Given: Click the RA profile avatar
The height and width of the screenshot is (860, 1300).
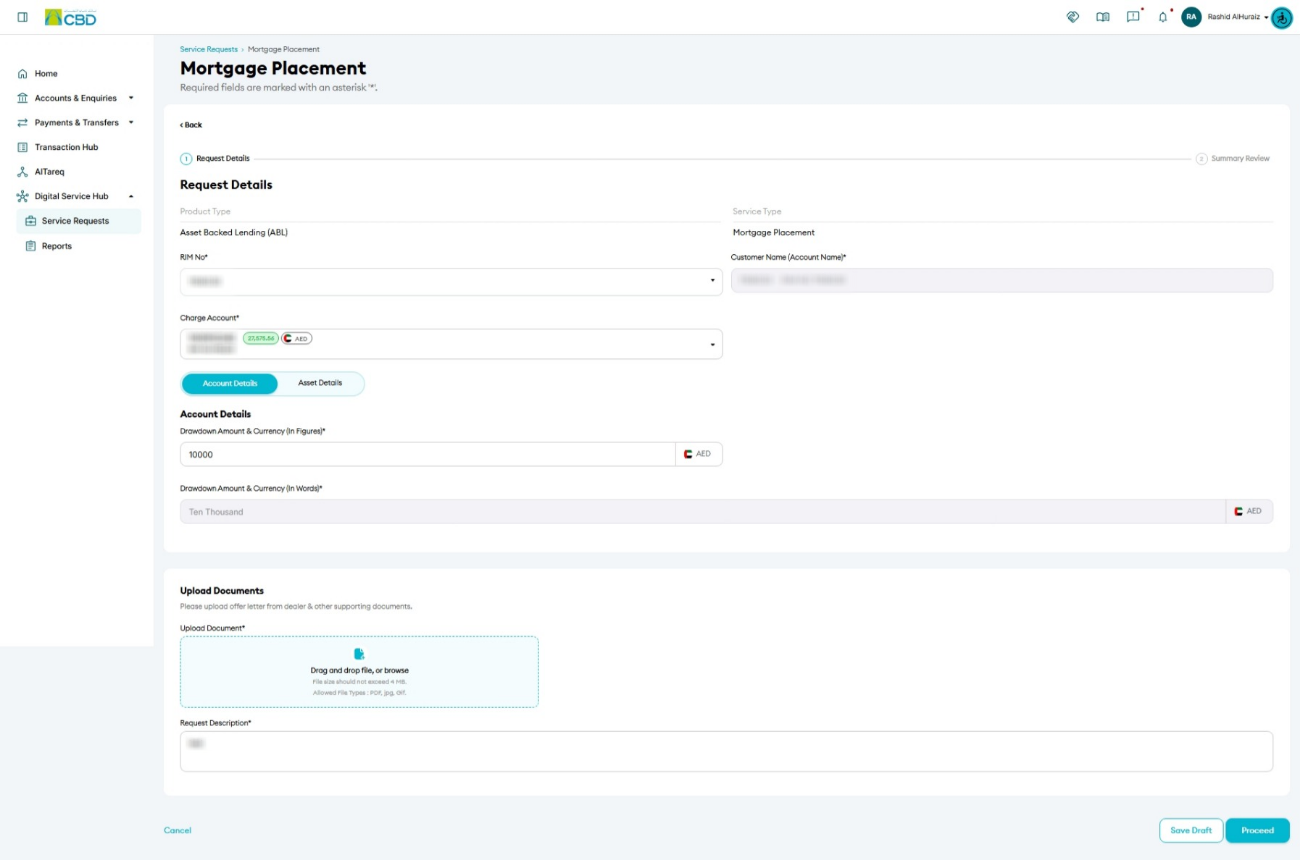Looking at the screenshot, I should click(x=1191, y=17).
